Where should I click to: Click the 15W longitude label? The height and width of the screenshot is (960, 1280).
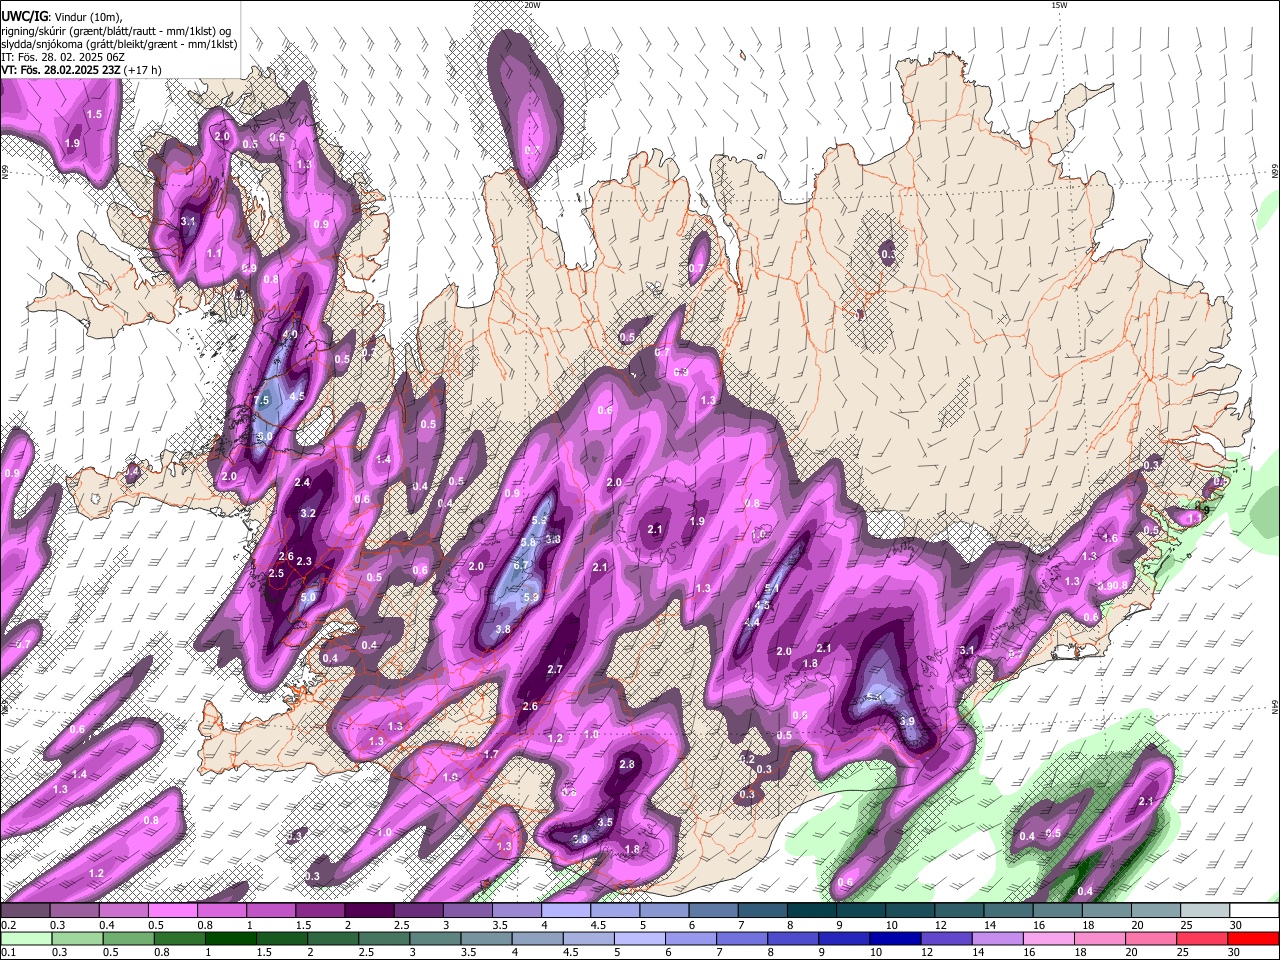tap(1058, 5)
